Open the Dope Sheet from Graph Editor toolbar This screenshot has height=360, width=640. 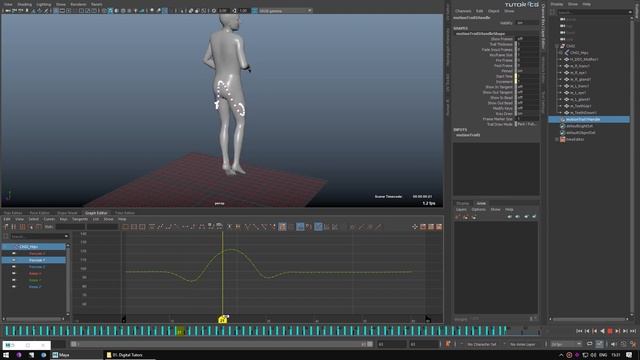tap(423, 227)
